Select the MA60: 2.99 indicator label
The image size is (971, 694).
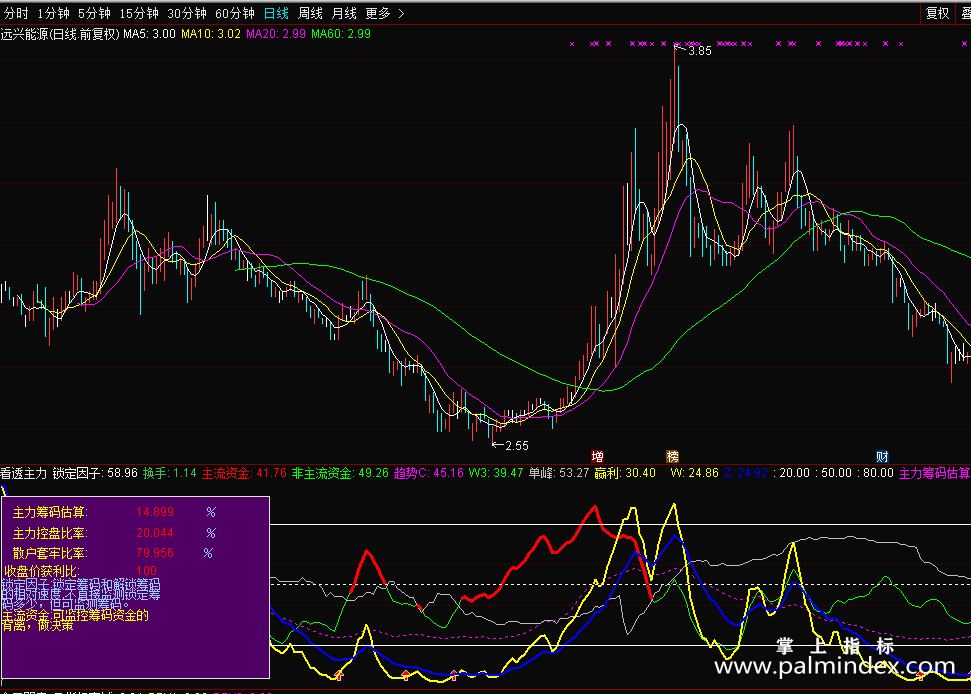pos(341,34)
